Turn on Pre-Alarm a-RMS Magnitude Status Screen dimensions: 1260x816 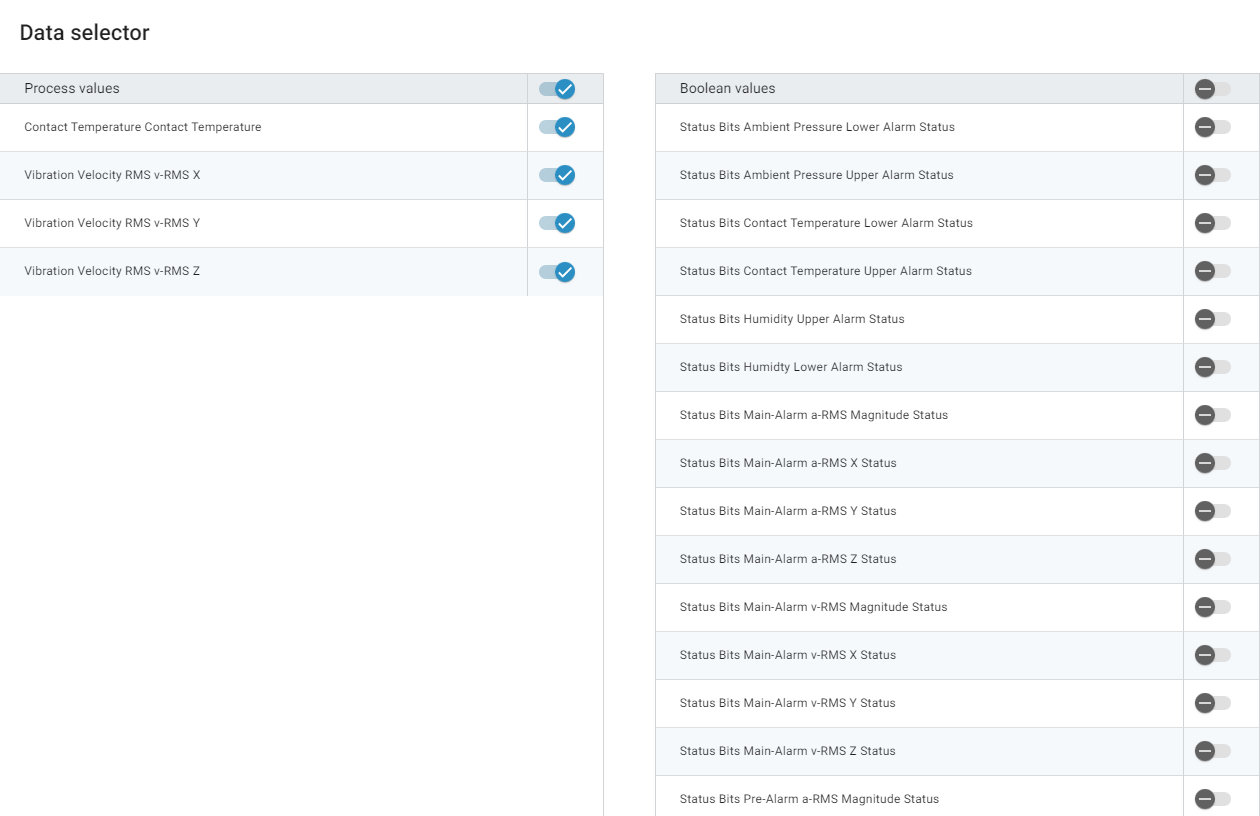coord(1212,799)
